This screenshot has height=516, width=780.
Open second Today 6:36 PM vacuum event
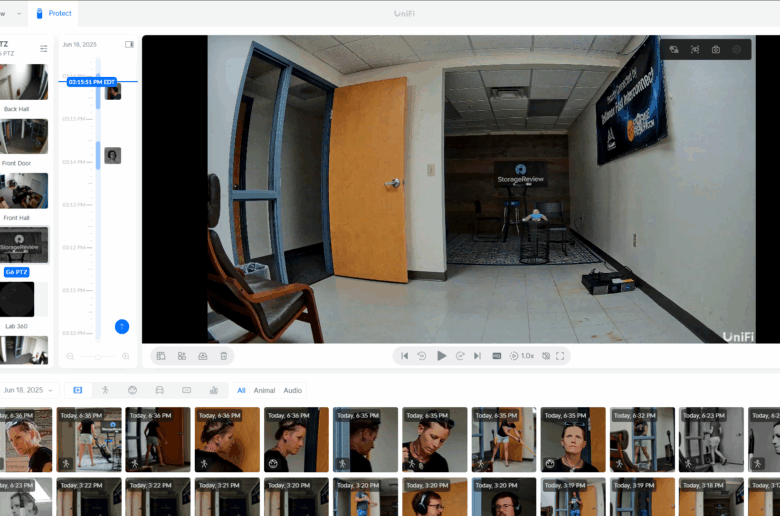tap(89, 439)
